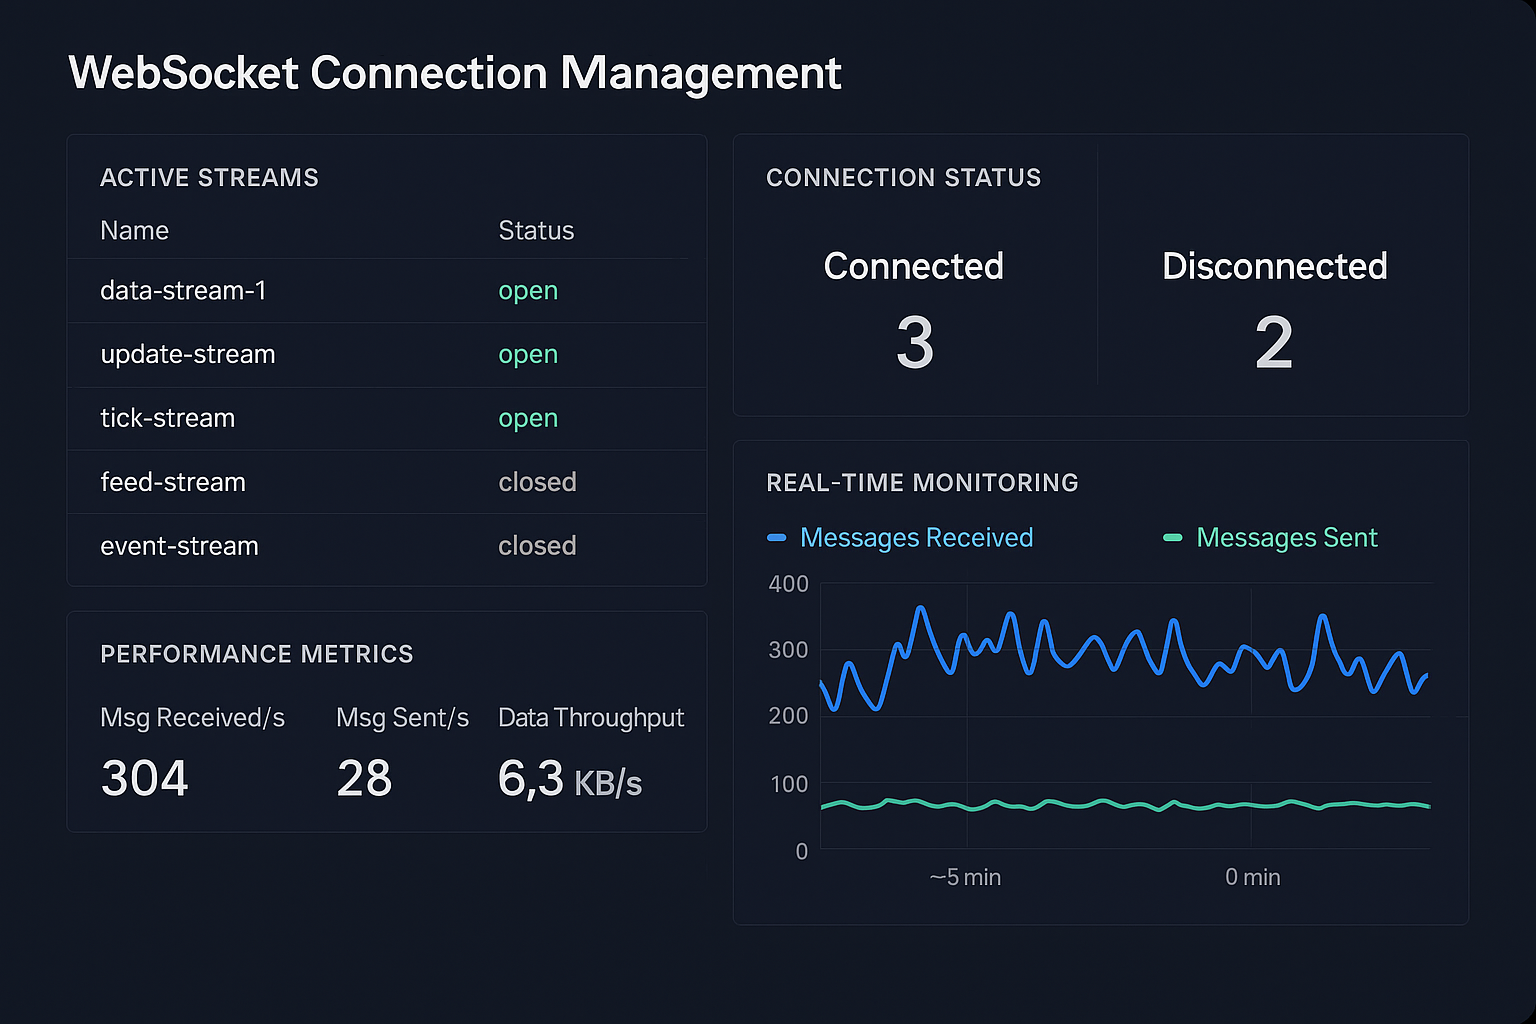This screenshot has height=1024, width=1536.
Task: Click the WebSocket Connection Management heading
Action: tap(455, 73)
